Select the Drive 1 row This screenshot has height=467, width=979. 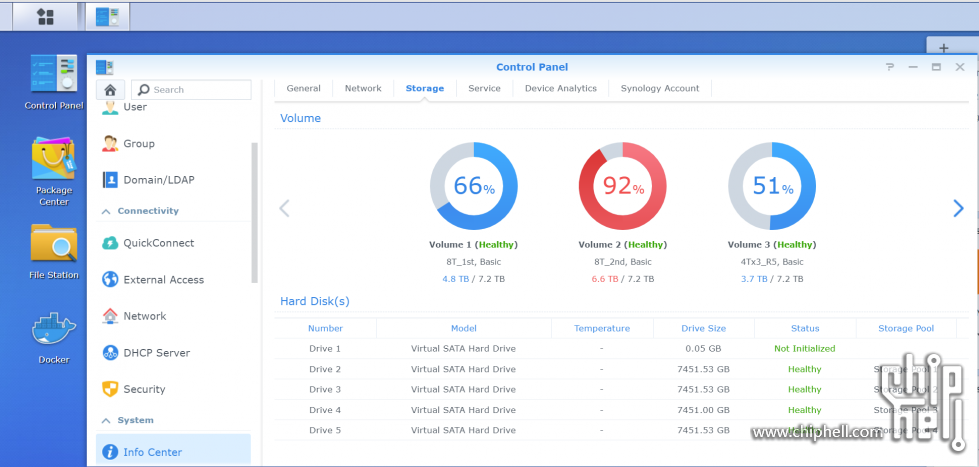coord(621,348)
